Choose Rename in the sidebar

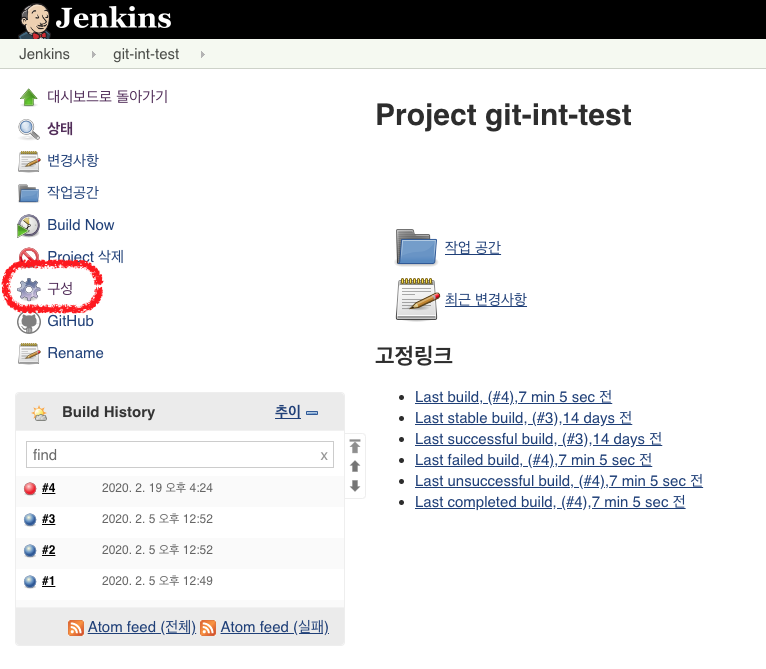click(x=75, y=353)
